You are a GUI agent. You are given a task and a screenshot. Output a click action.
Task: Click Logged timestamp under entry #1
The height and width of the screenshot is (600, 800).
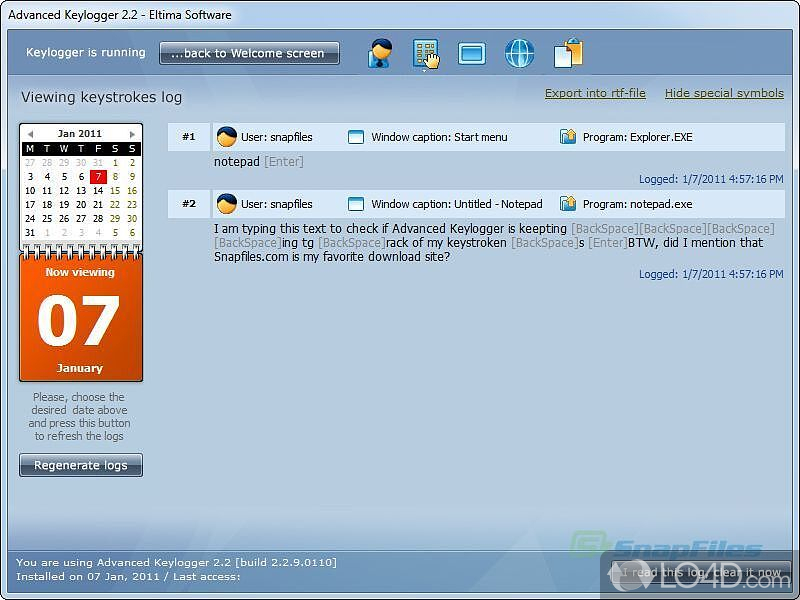pos(711,179)
